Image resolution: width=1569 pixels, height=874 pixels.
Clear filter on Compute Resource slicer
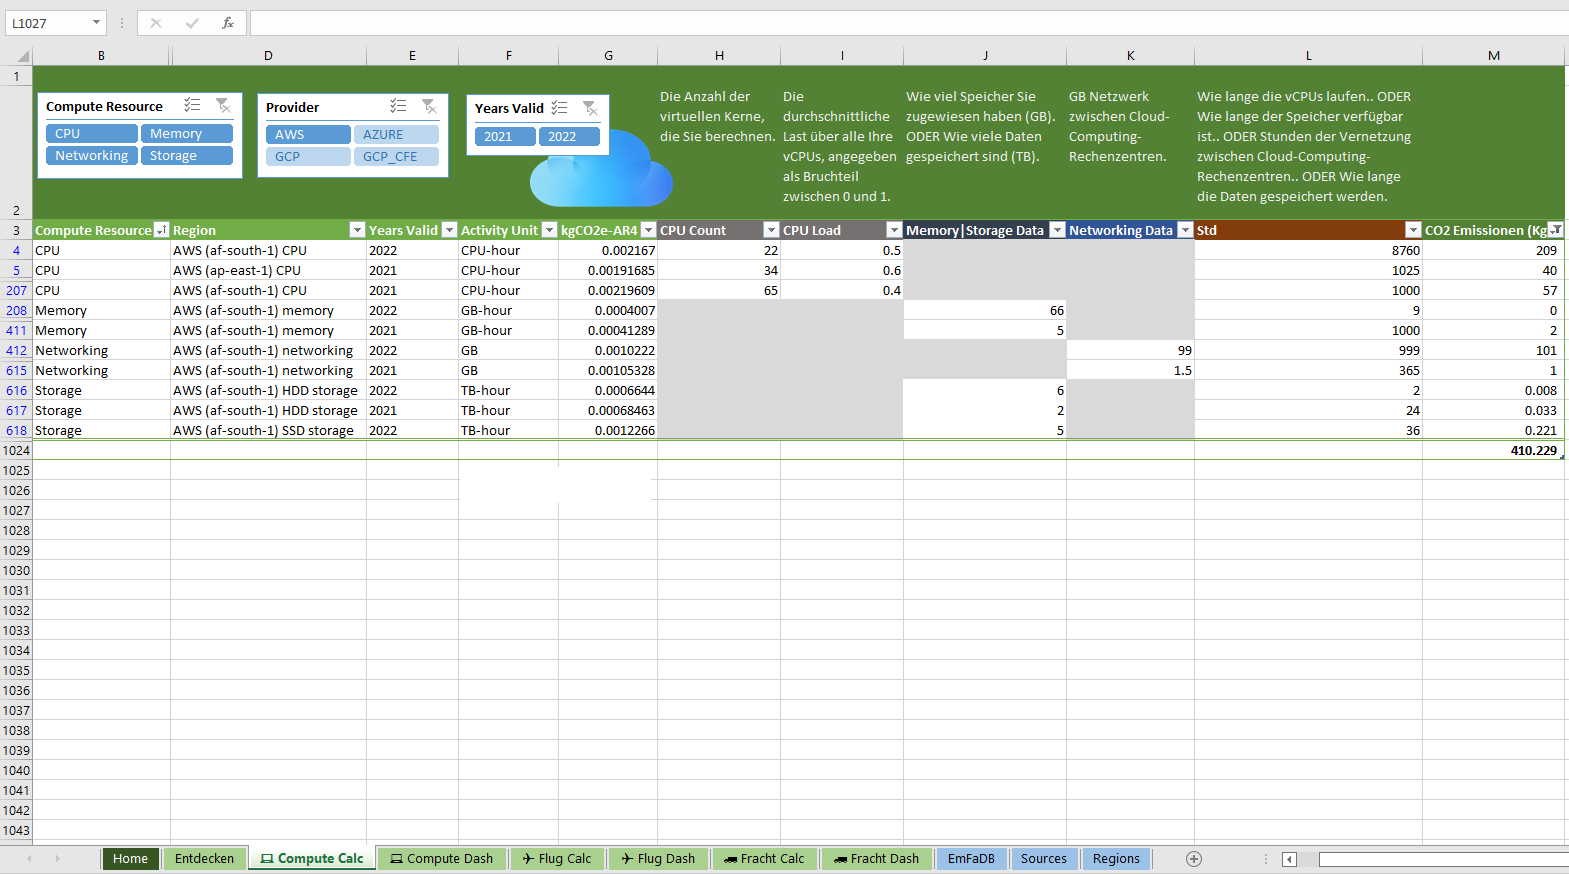pyautogui.click(x=223, y=105)
